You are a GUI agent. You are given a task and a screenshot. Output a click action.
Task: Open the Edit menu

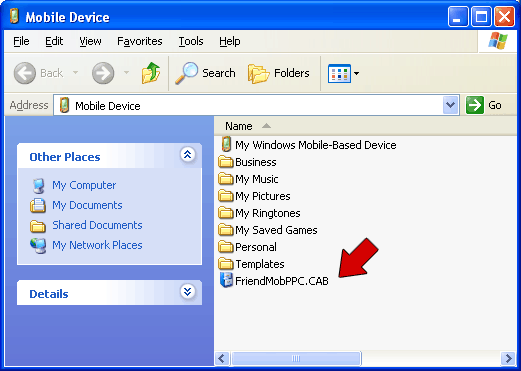point(54,41)
